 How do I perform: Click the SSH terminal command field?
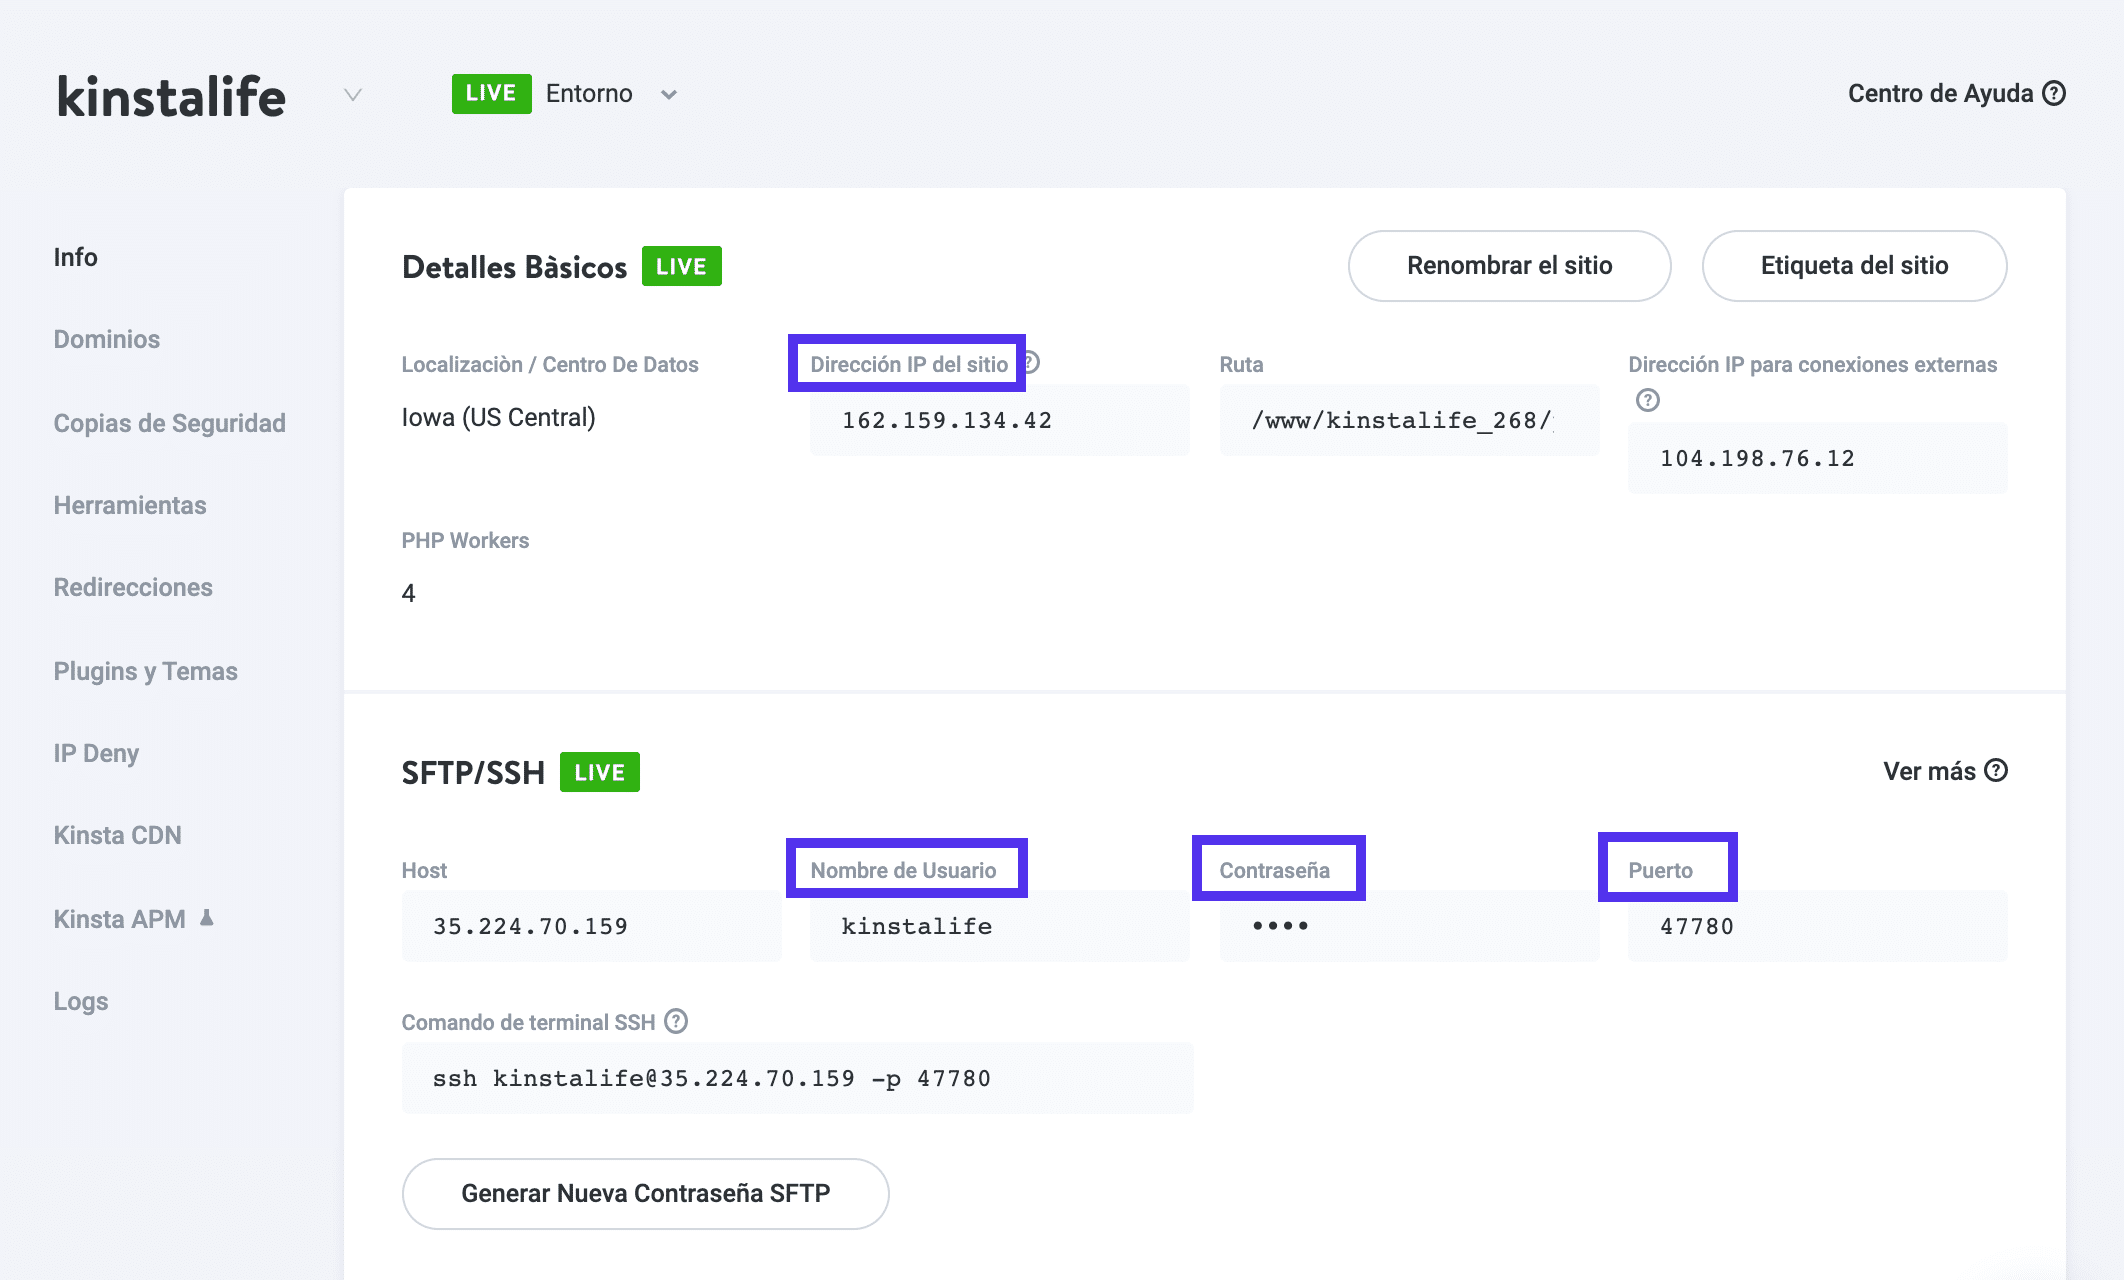[x=797, y=1078]
